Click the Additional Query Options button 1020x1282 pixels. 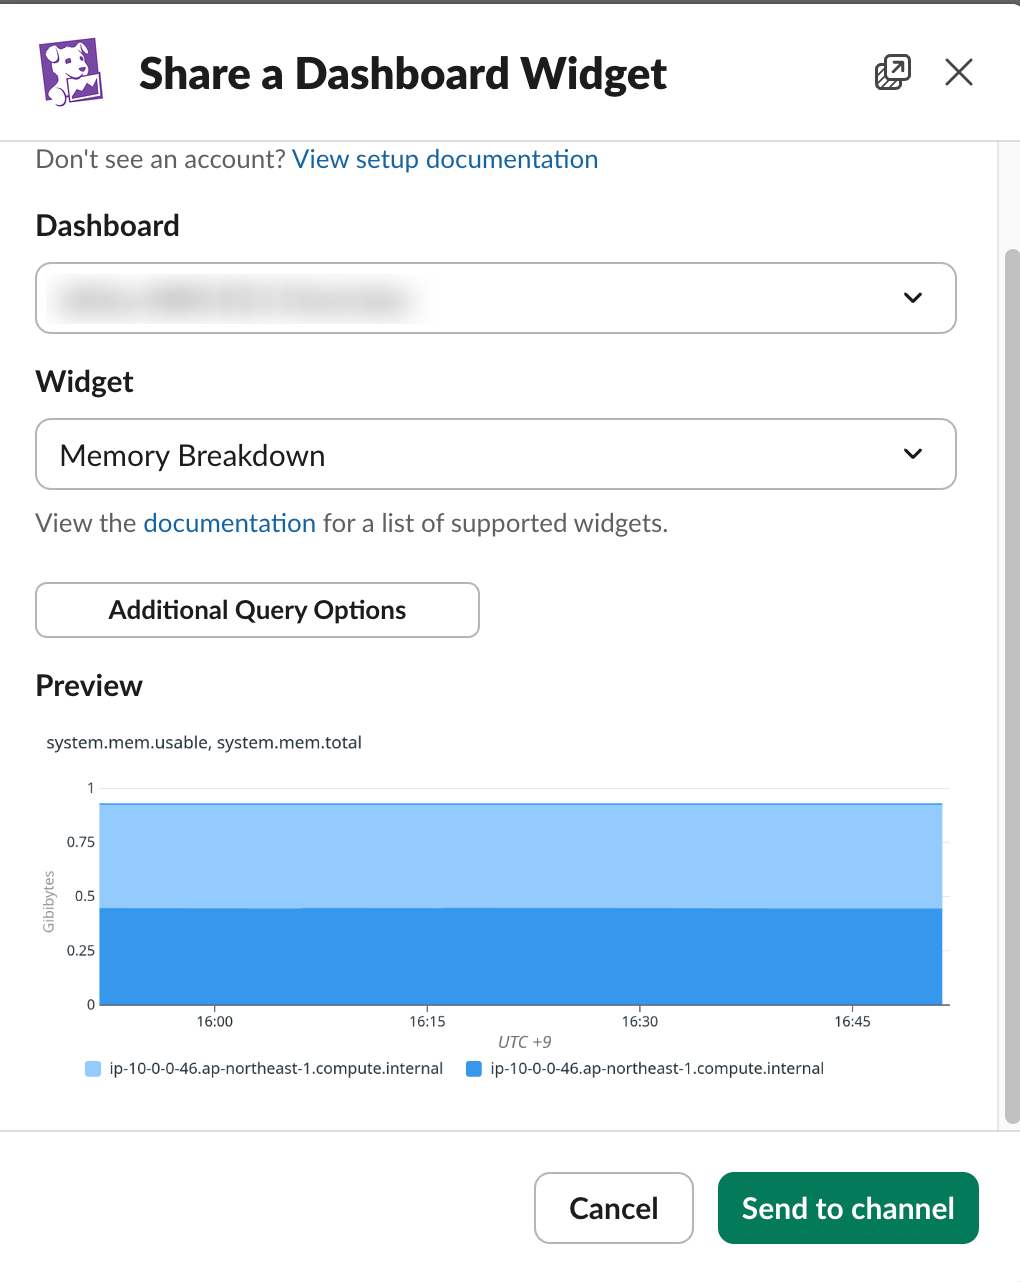point(257,610)
